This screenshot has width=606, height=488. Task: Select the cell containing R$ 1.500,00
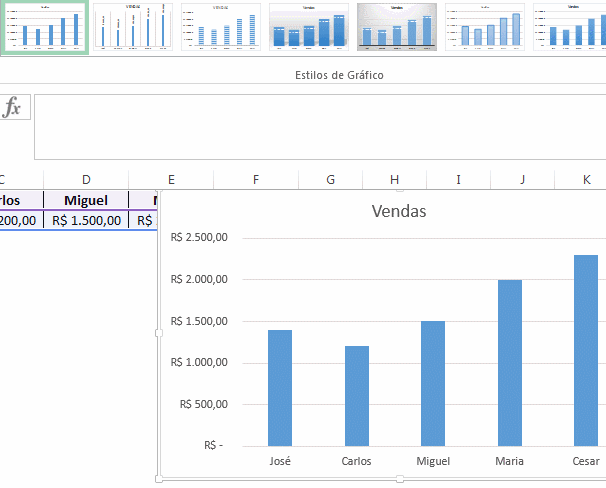pyautogui.click(x=86, y=220)
